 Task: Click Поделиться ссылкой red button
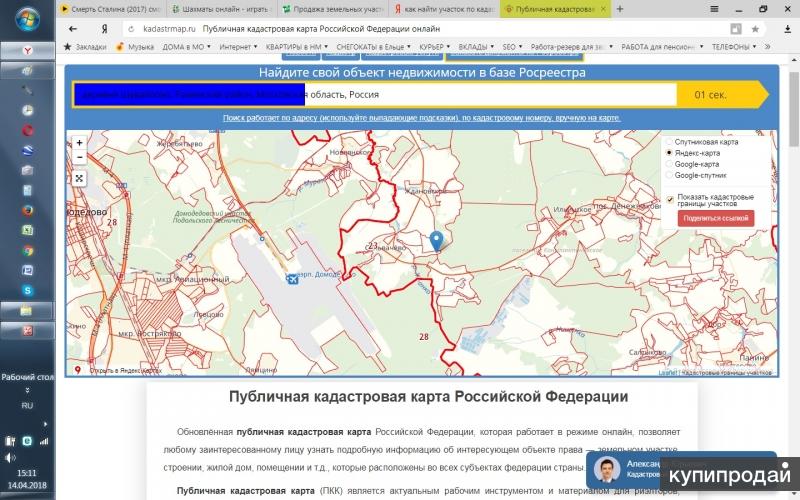pyautogui.click(x=715, y=218)
